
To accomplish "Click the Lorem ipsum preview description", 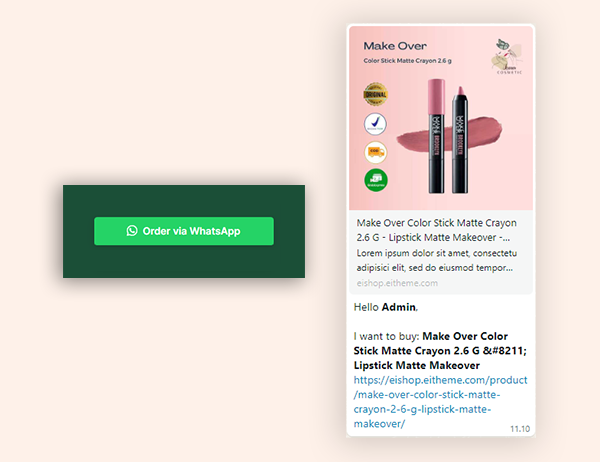I will coord(436,260).
